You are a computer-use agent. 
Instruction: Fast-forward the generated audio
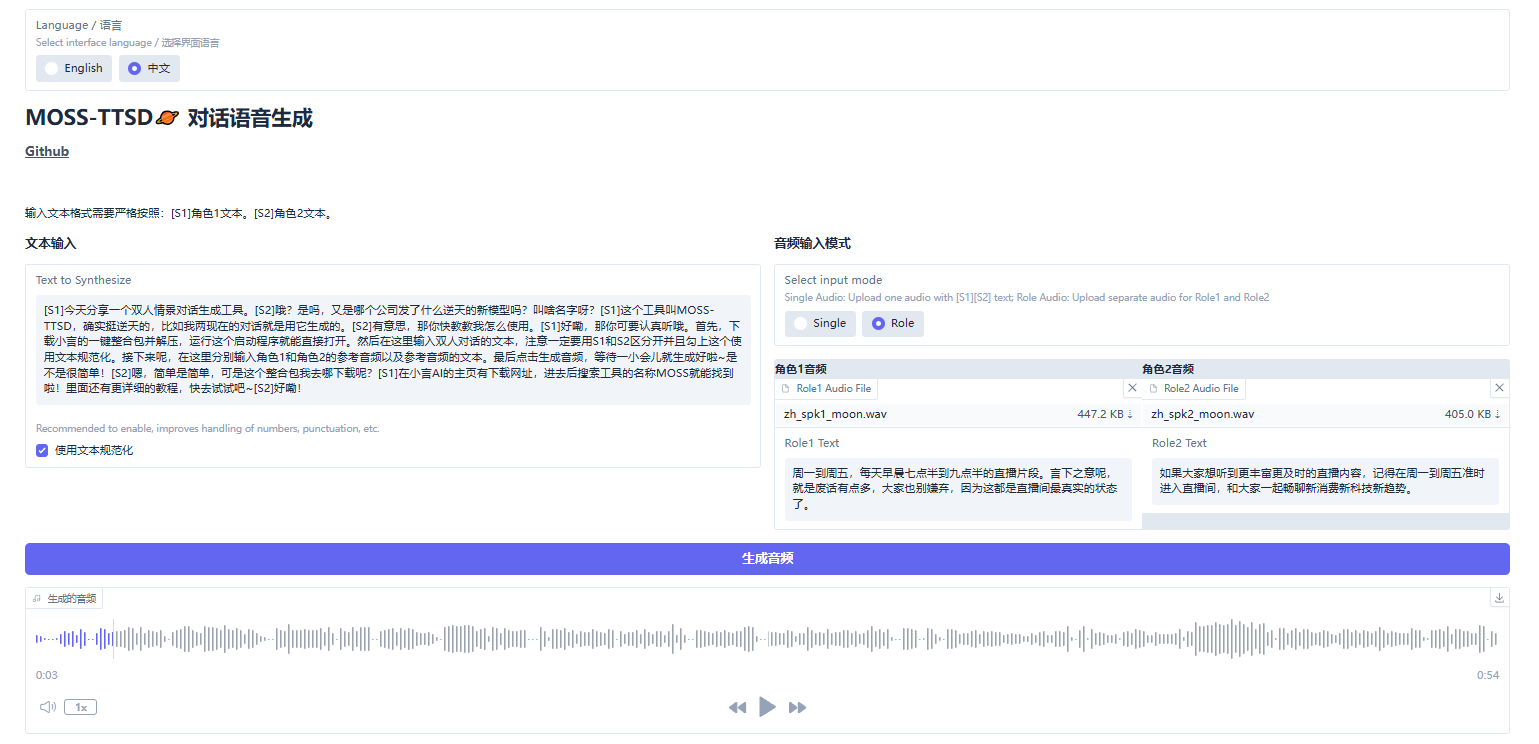pos(797,707)
